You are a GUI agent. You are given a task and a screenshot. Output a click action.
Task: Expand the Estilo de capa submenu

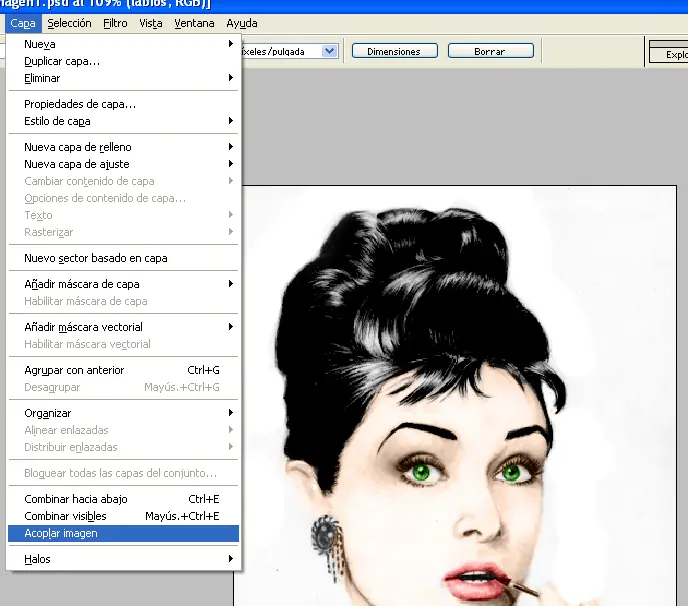[x=57, y=121]
